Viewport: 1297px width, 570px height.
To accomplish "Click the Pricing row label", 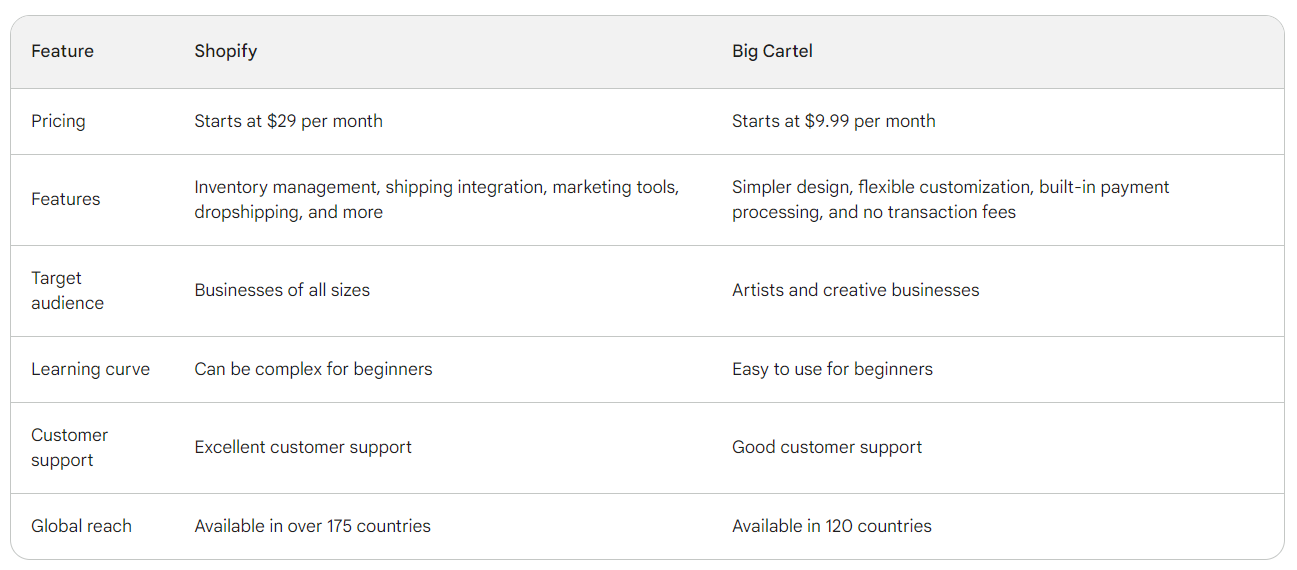I will click(x=58, y=121).
